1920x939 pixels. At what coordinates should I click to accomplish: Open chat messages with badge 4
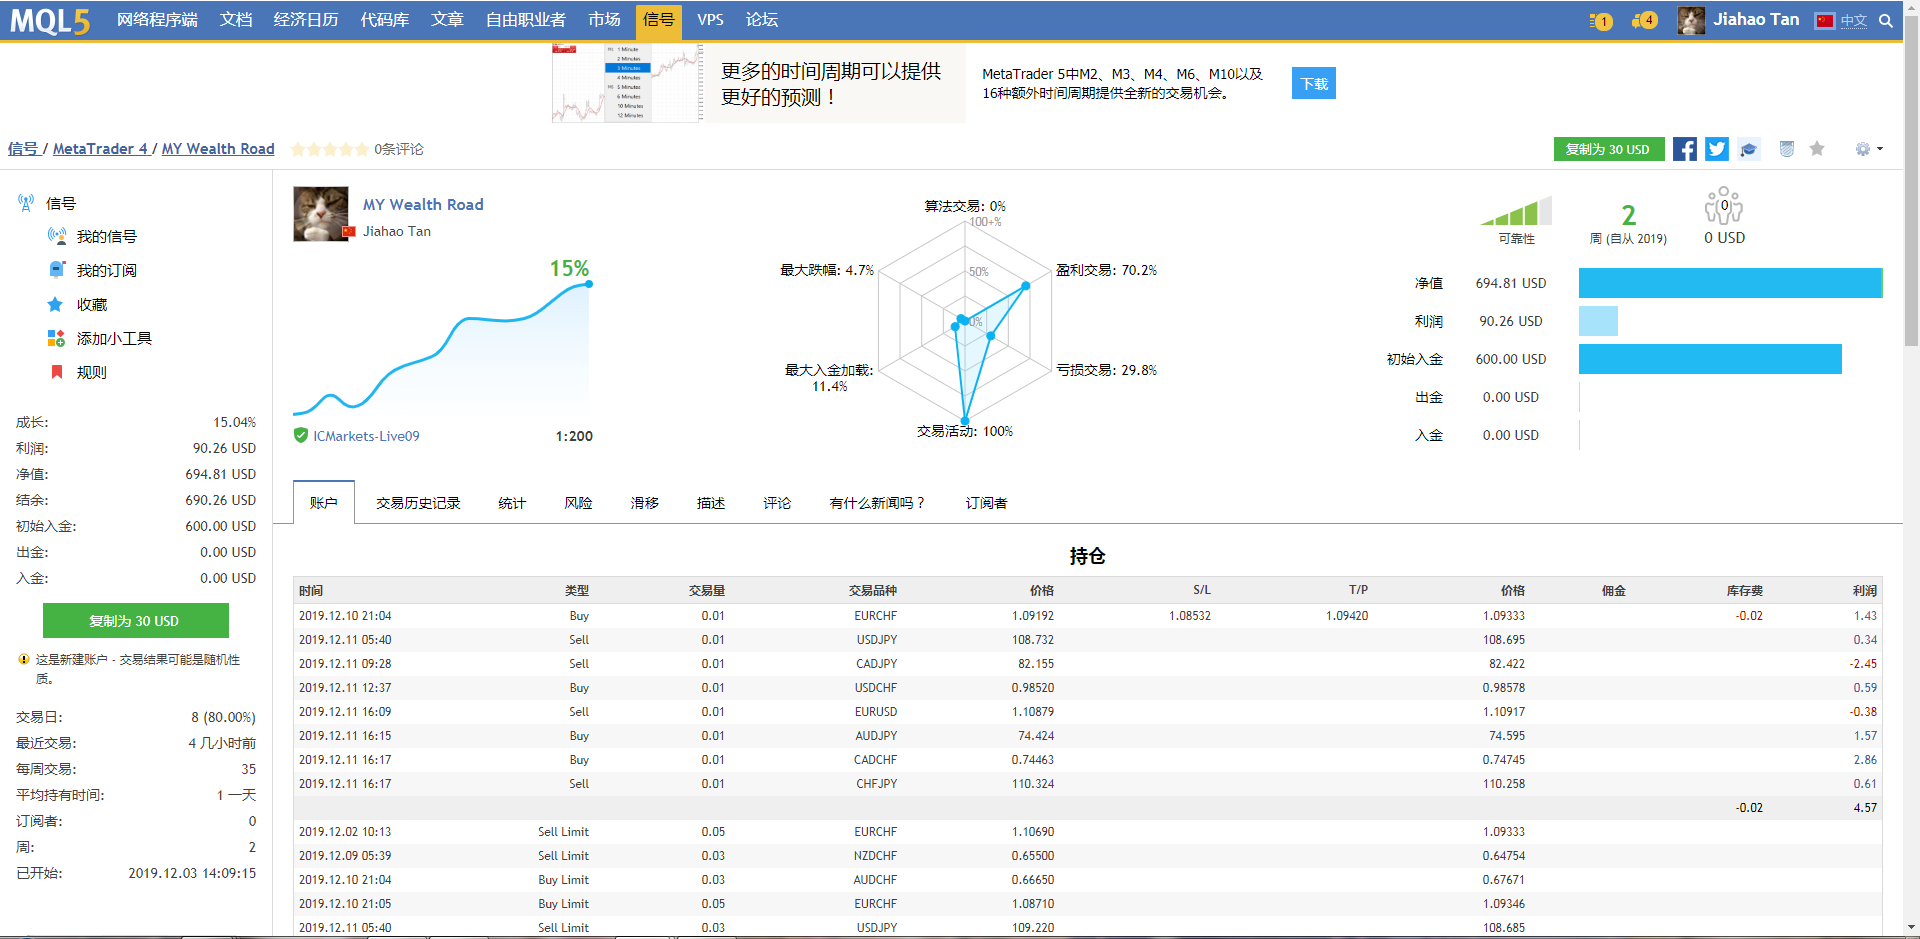pos(1644,20)
